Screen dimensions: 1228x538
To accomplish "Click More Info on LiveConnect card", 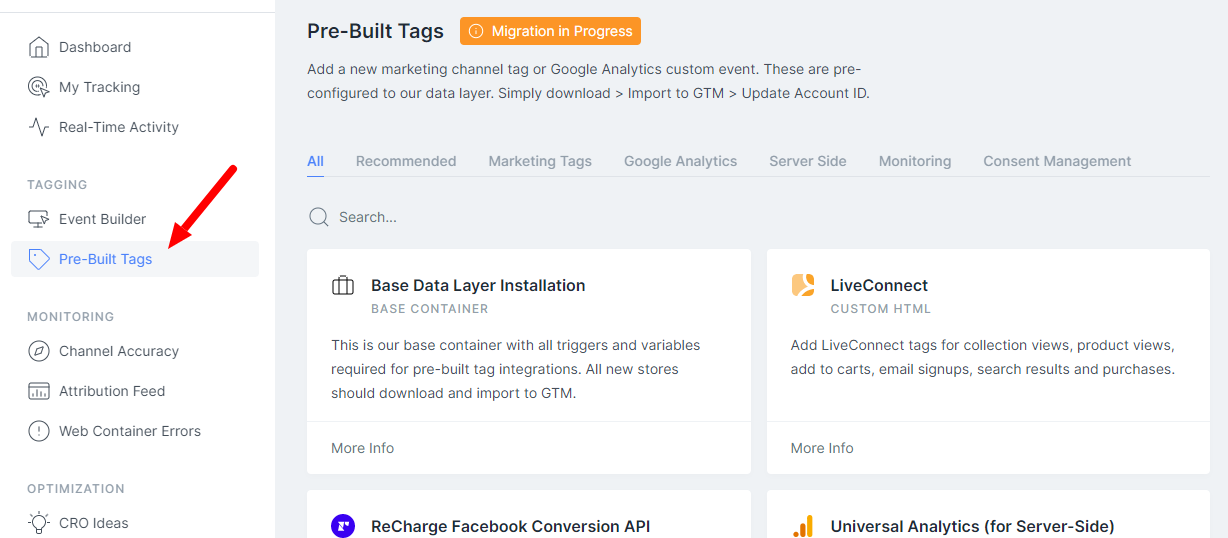I will [x=822, y=448].
